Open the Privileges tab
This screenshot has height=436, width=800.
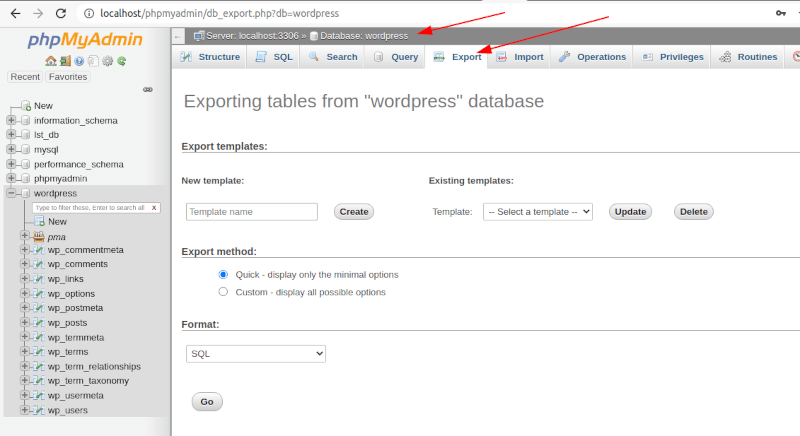pos(672,57)
